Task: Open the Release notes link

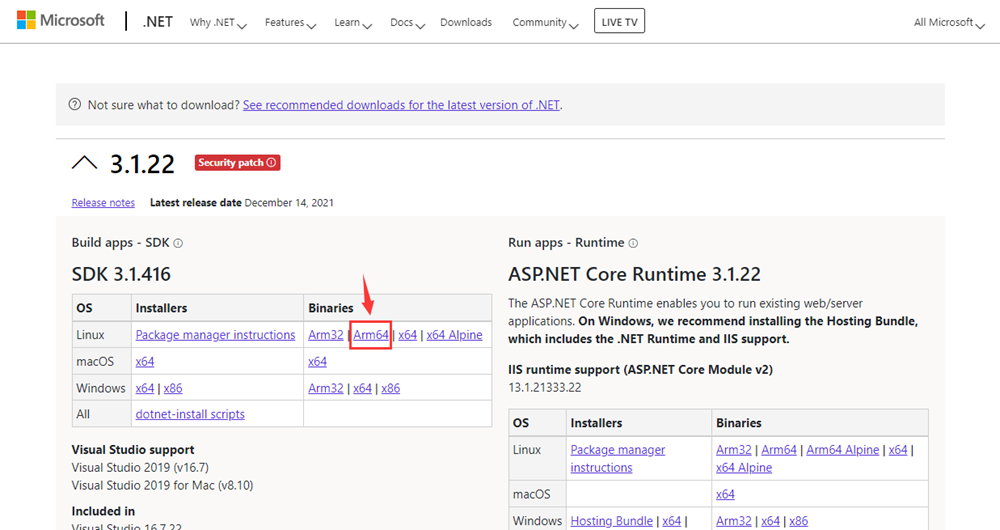Action: tap(103, 203)
